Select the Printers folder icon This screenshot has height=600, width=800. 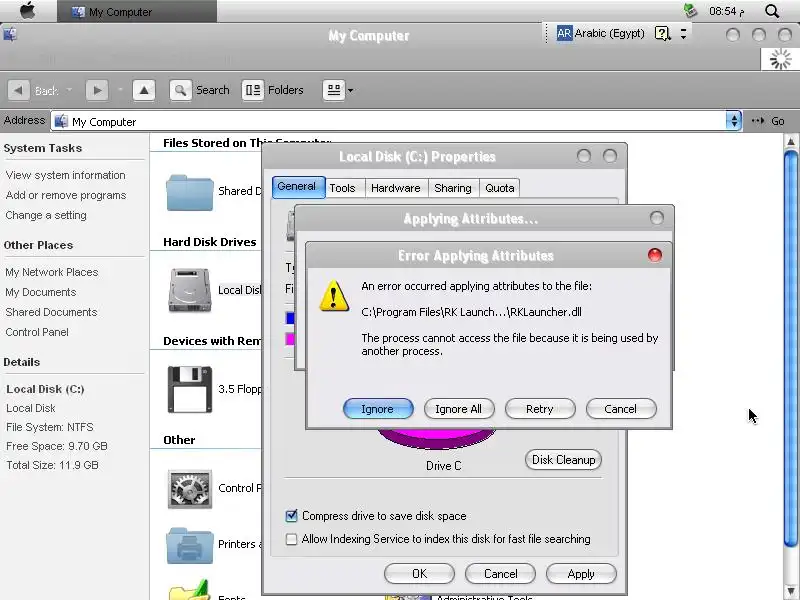pos(189,545)
